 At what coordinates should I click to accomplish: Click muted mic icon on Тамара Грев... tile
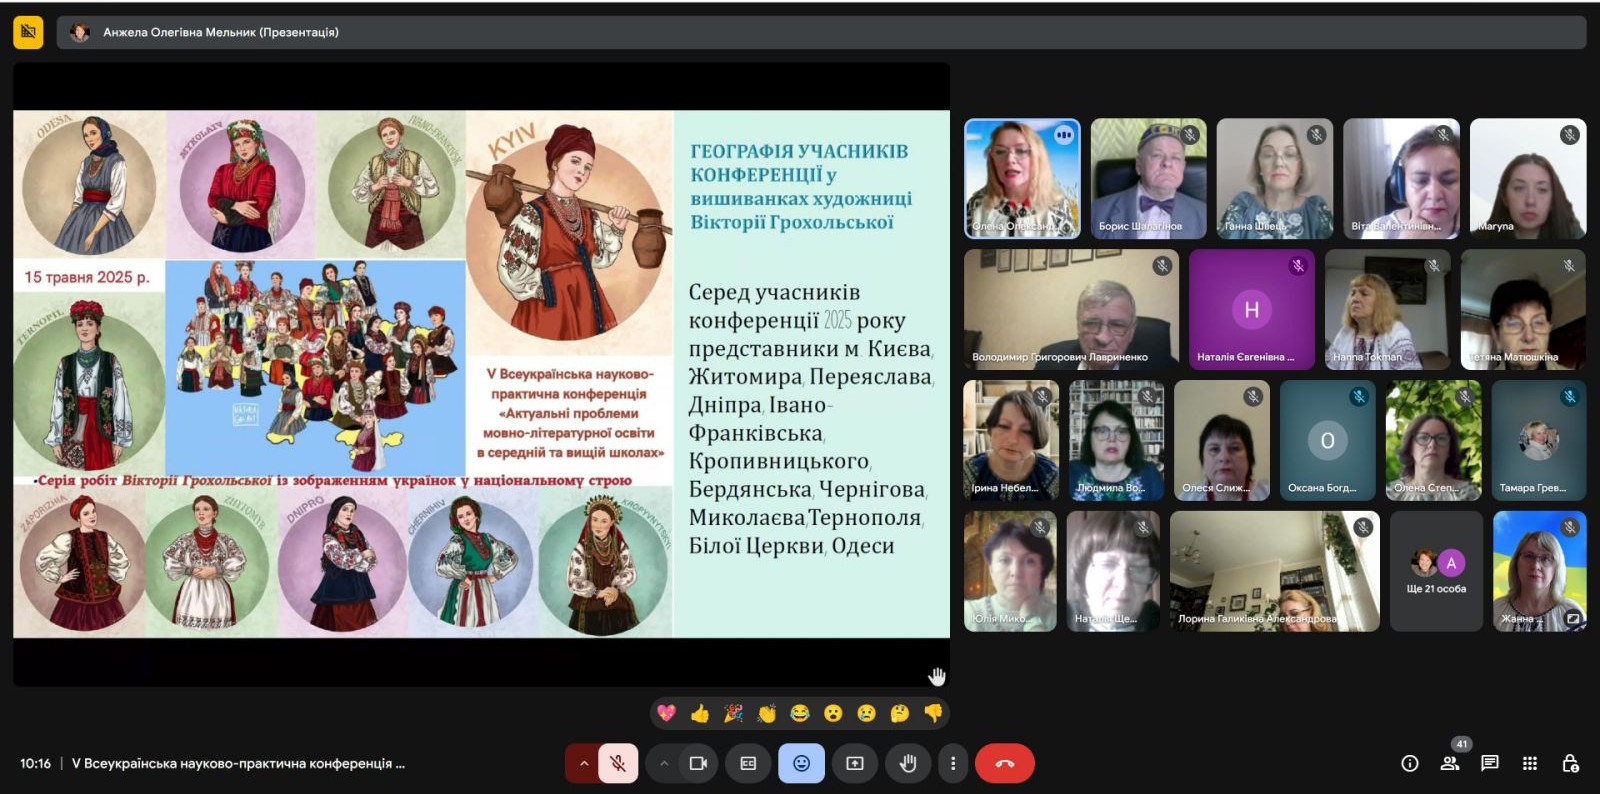[1570, 397]
